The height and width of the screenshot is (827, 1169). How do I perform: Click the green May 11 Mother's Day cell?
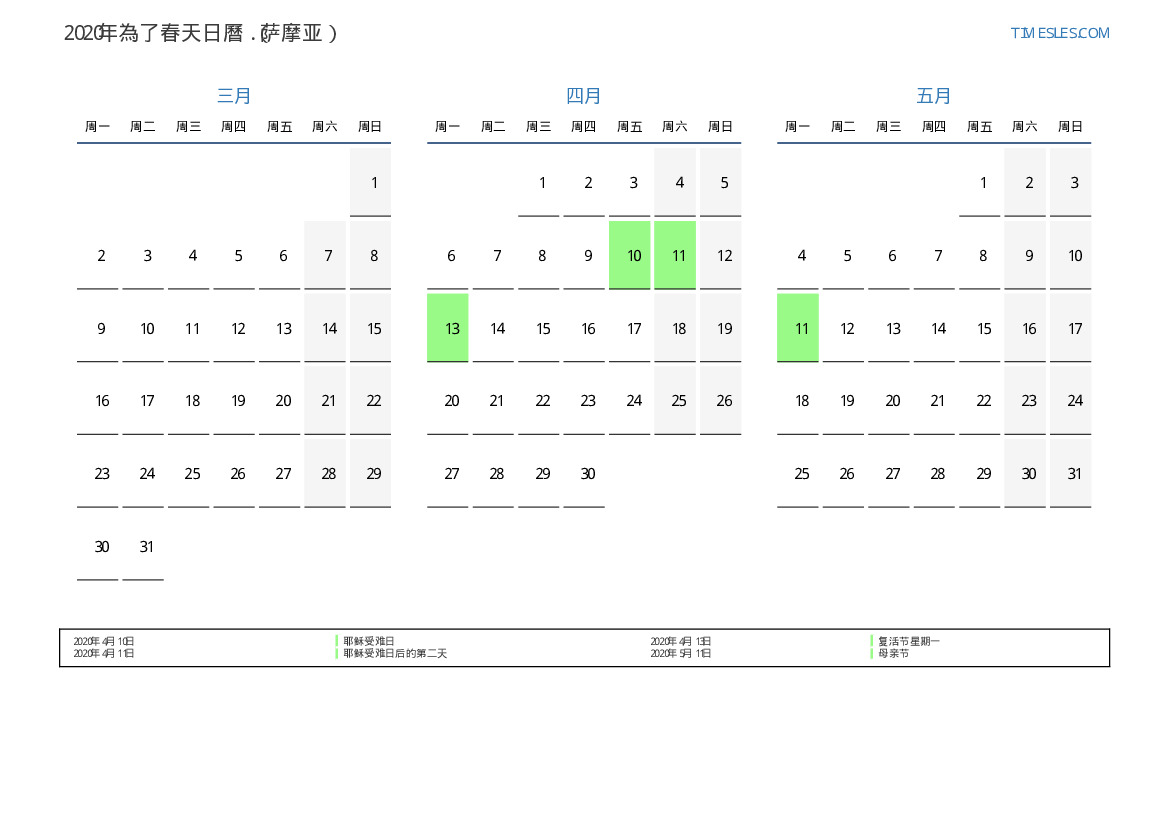click(x=798, y=328)
